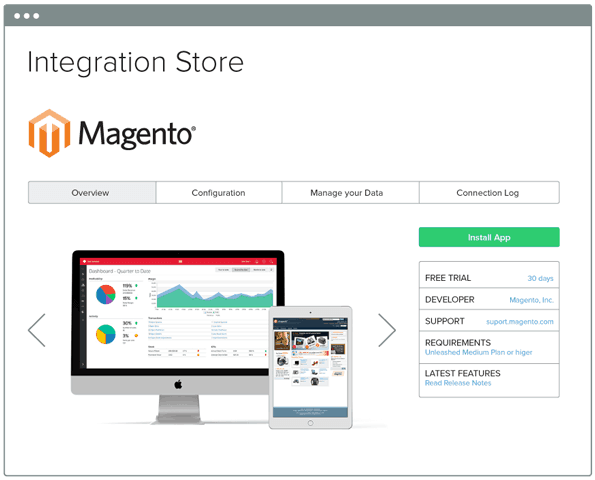Select the Manage your Data tab
The image size is (595, 480).
(350, 192)
